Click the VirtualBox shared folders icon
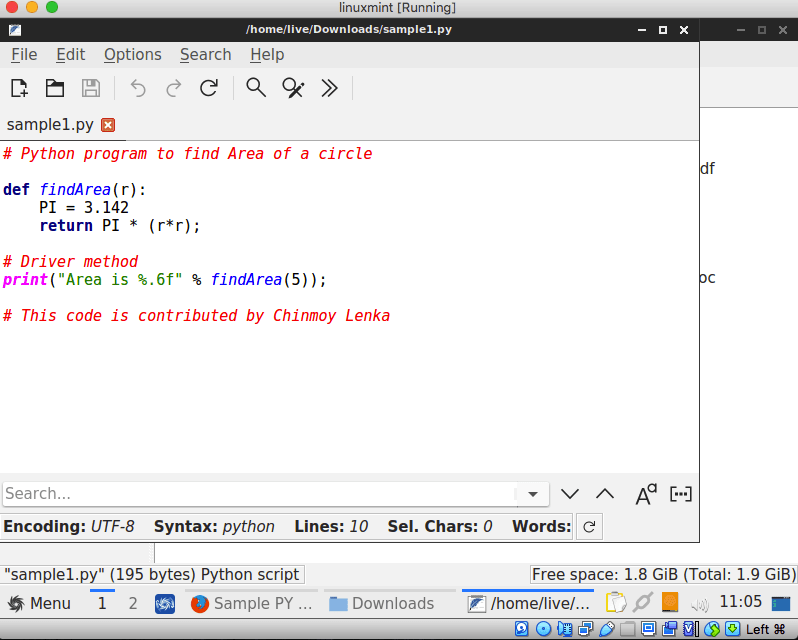Screen dimensions: 798x640 coord(628,629)
